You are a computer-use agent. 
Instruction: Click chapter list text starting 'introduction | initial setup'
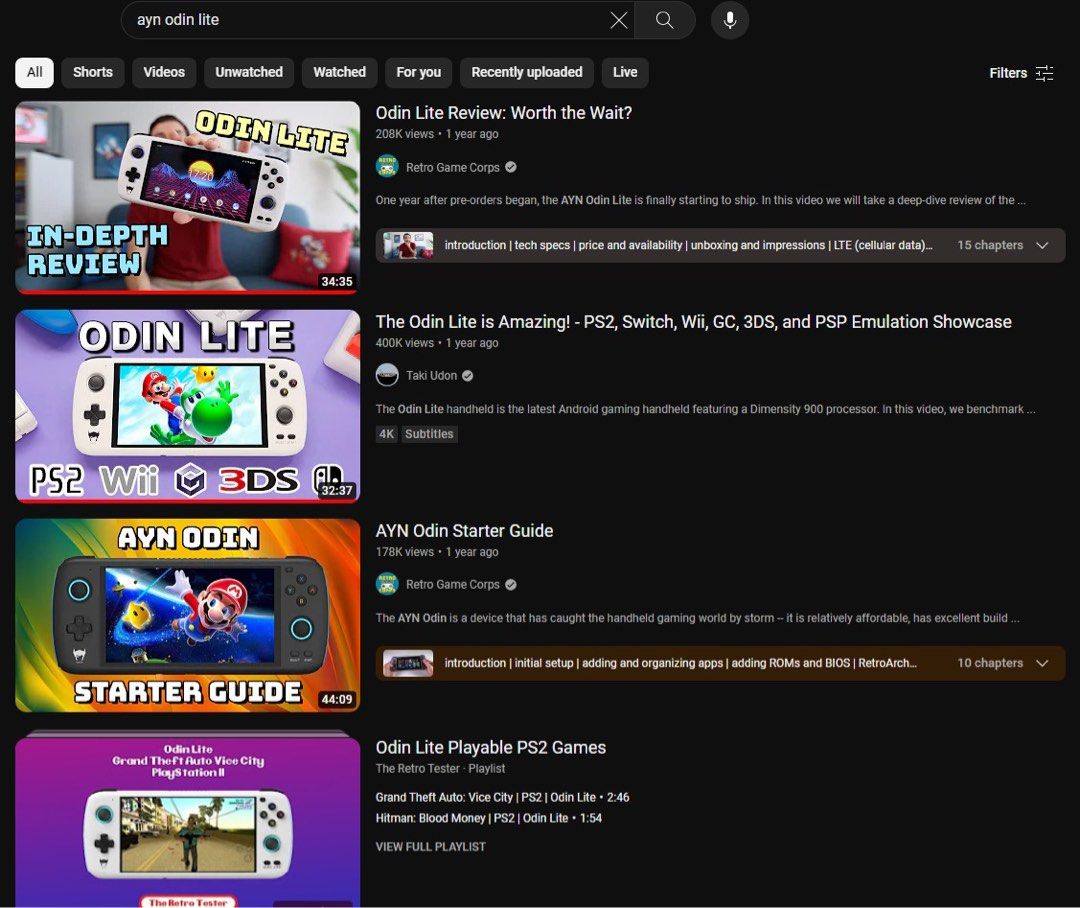tap(680, 663)
